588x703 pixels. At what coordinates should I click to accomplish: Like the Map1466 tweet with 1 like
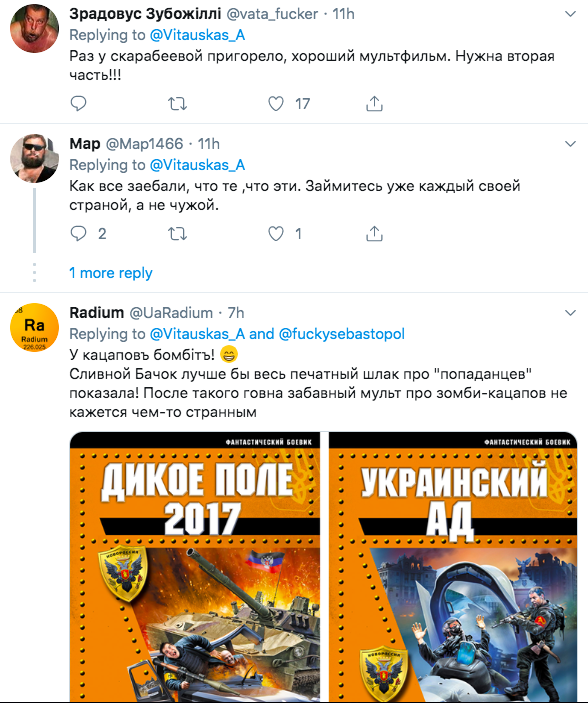click(x=276, y=234)
